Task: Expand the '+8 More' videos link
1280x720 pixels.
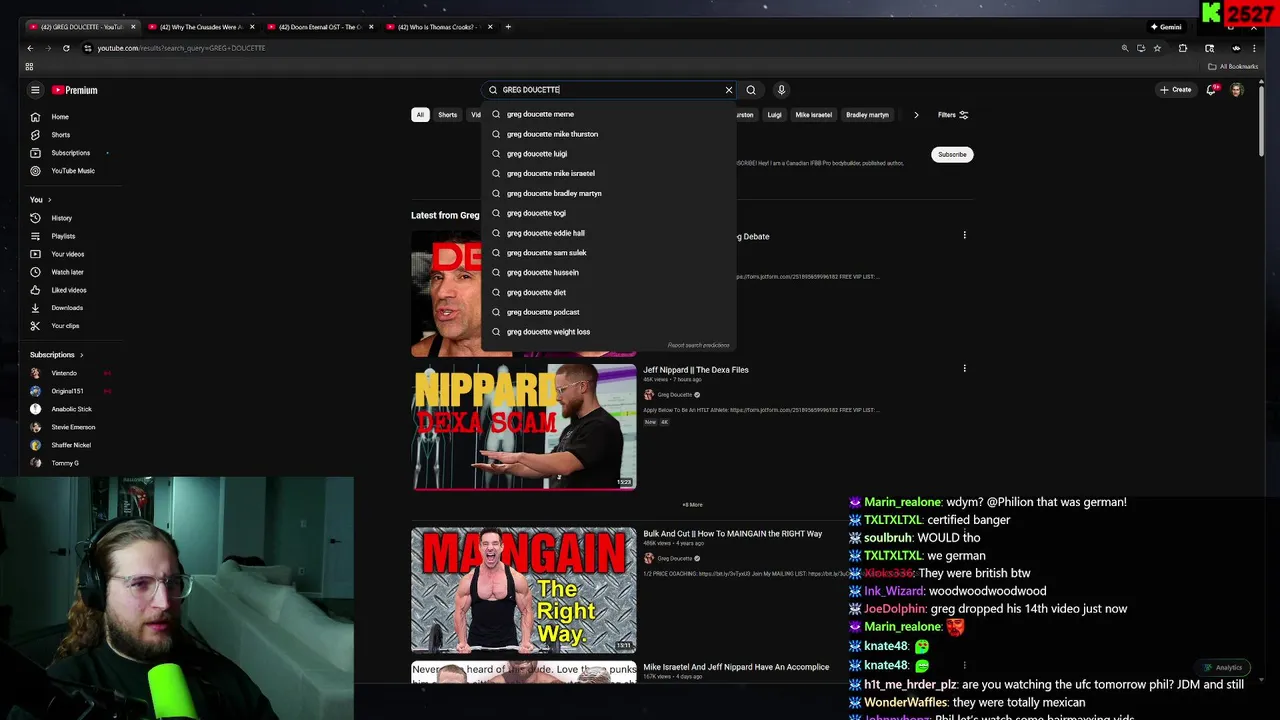Action: tap(692, 505)
